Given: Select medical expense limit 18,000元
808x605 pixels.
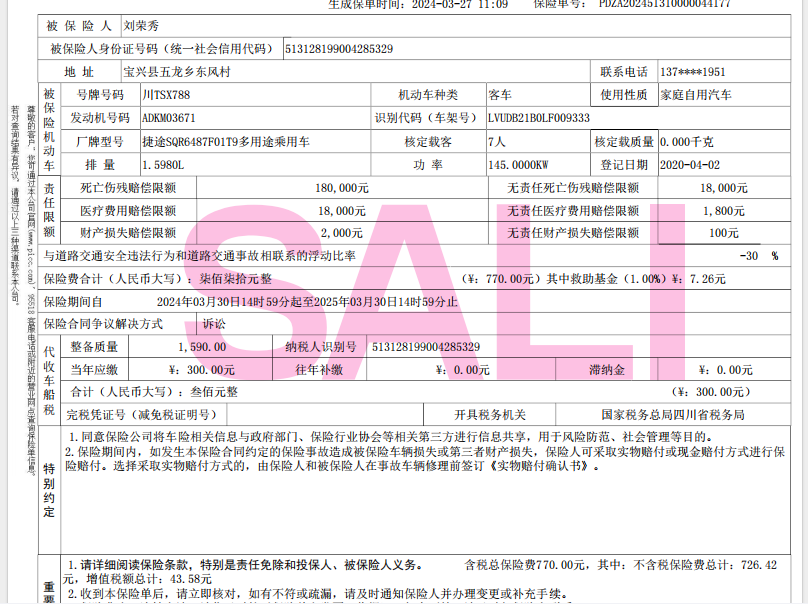Looking at the screenshot, I should click(342, 211).
